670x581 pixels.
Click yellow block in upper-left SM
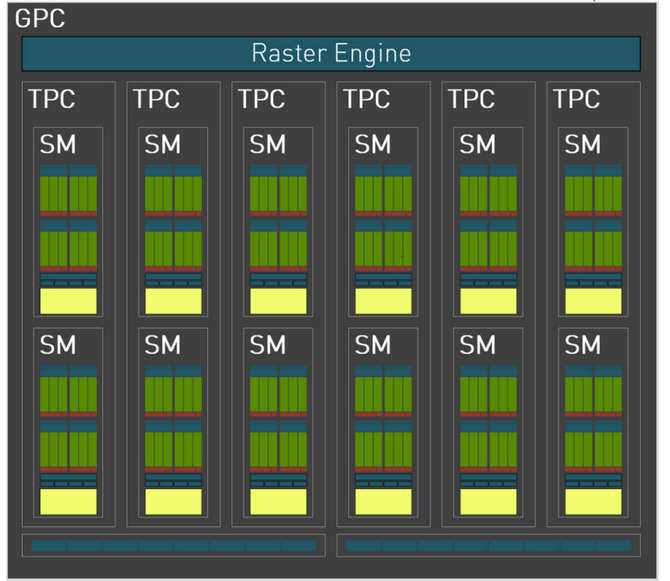click(68, 301)
